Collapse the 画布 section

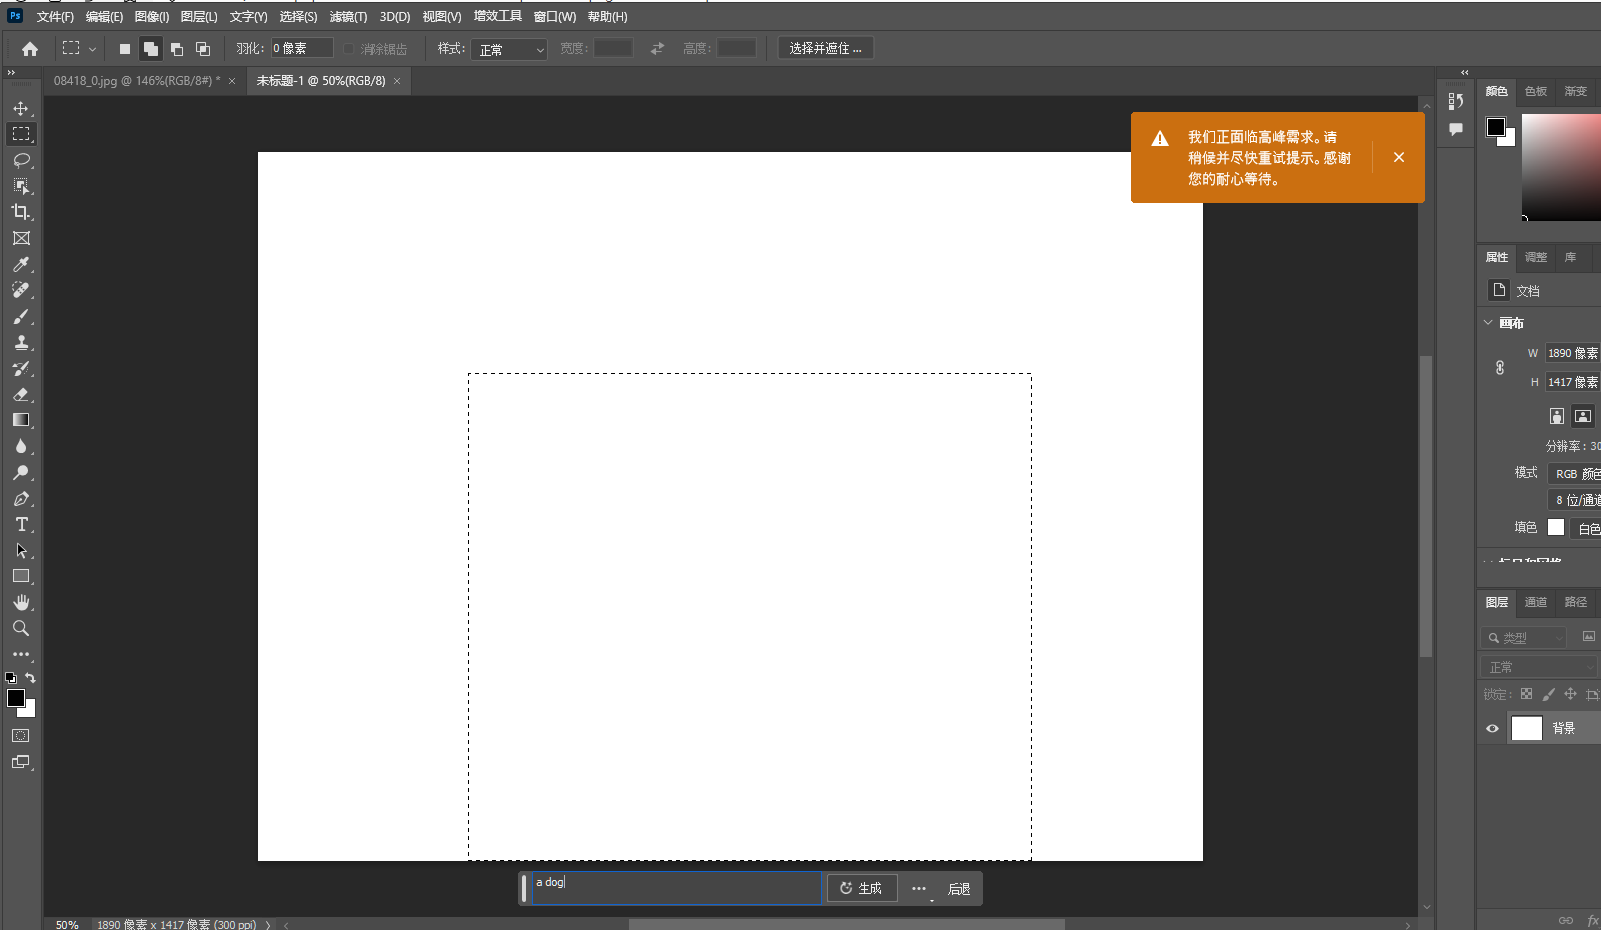[x=1488, y=322]
